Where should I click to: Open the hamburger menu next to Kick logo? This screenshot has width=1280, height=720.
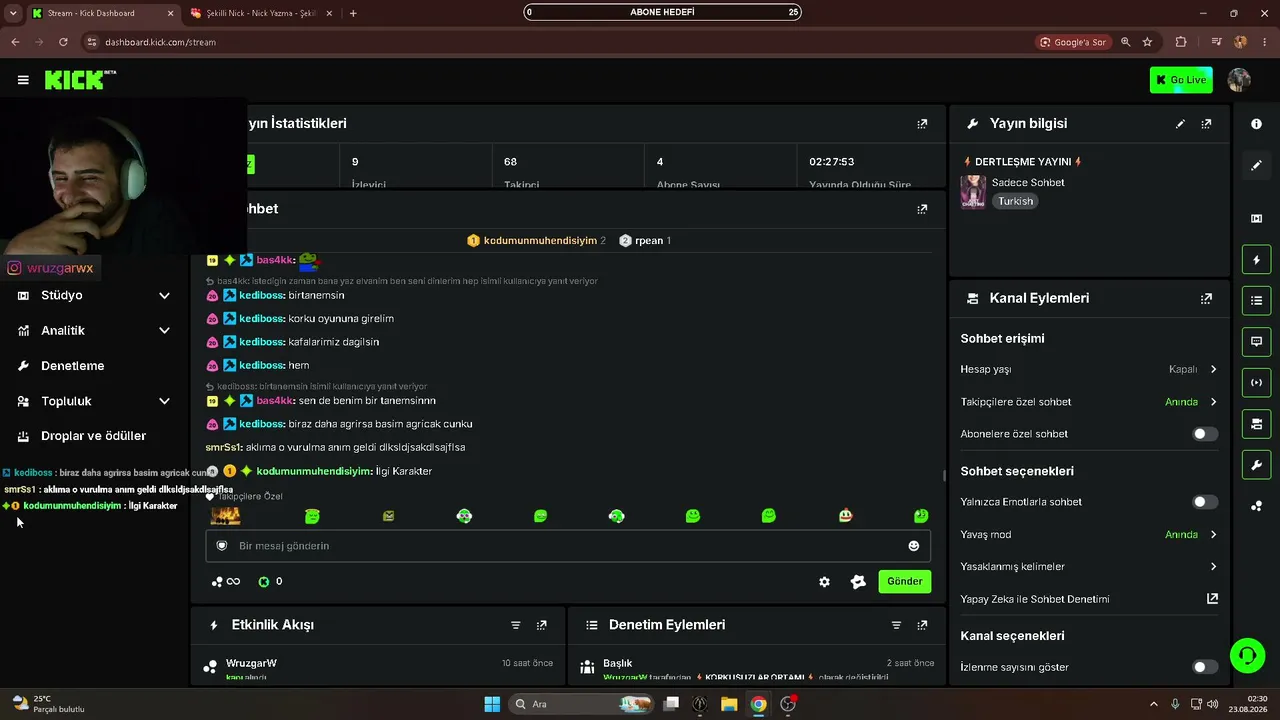[23, 80]
